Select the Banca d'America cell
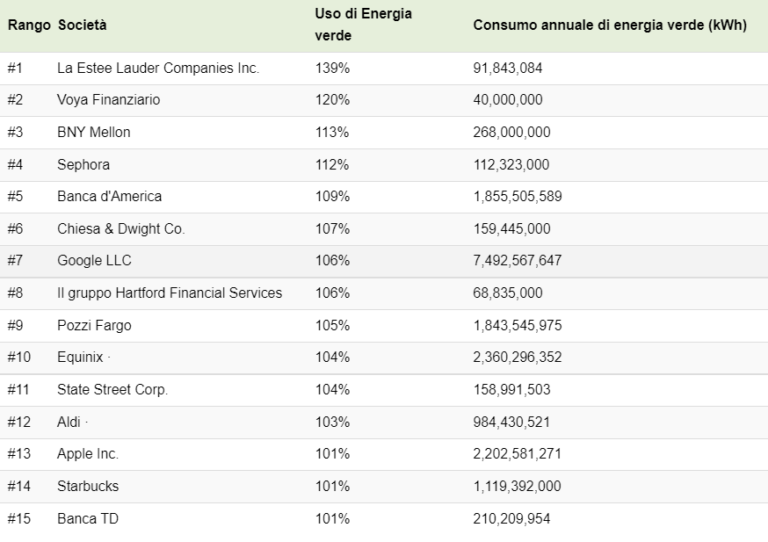 coord(109,196)
